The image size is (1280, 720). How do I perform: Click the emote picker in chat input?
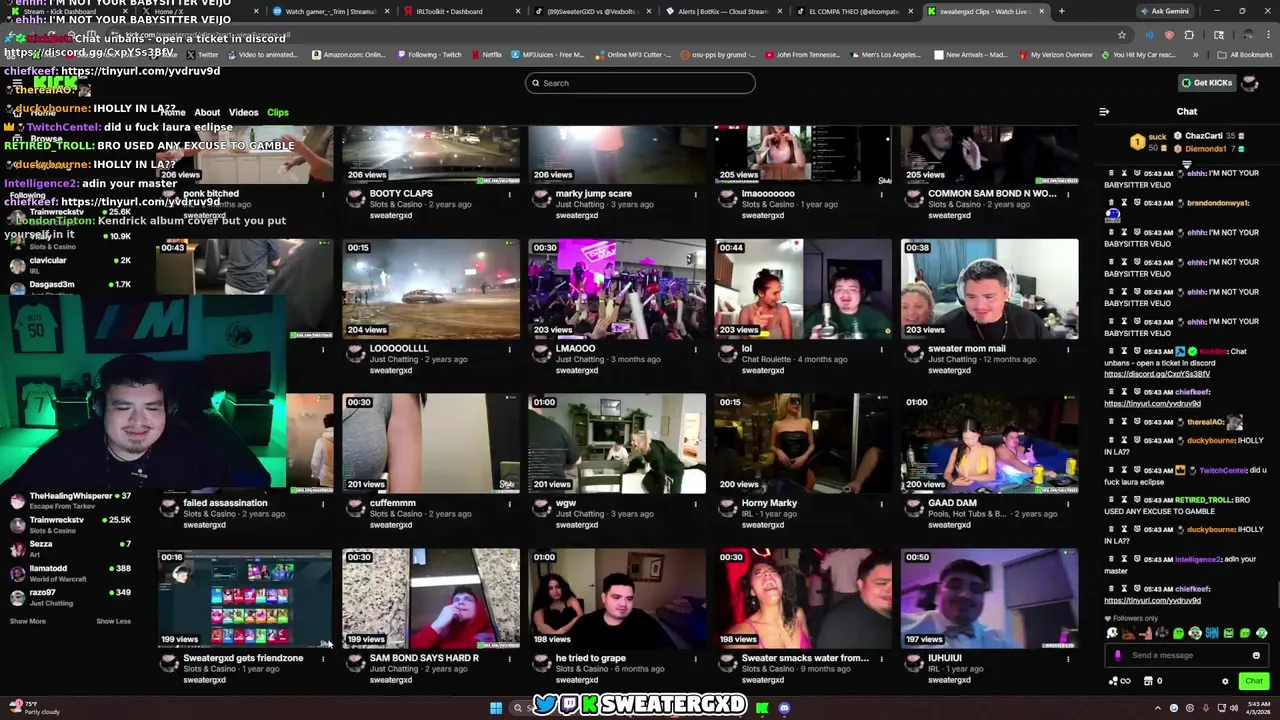pos(1256,655)
